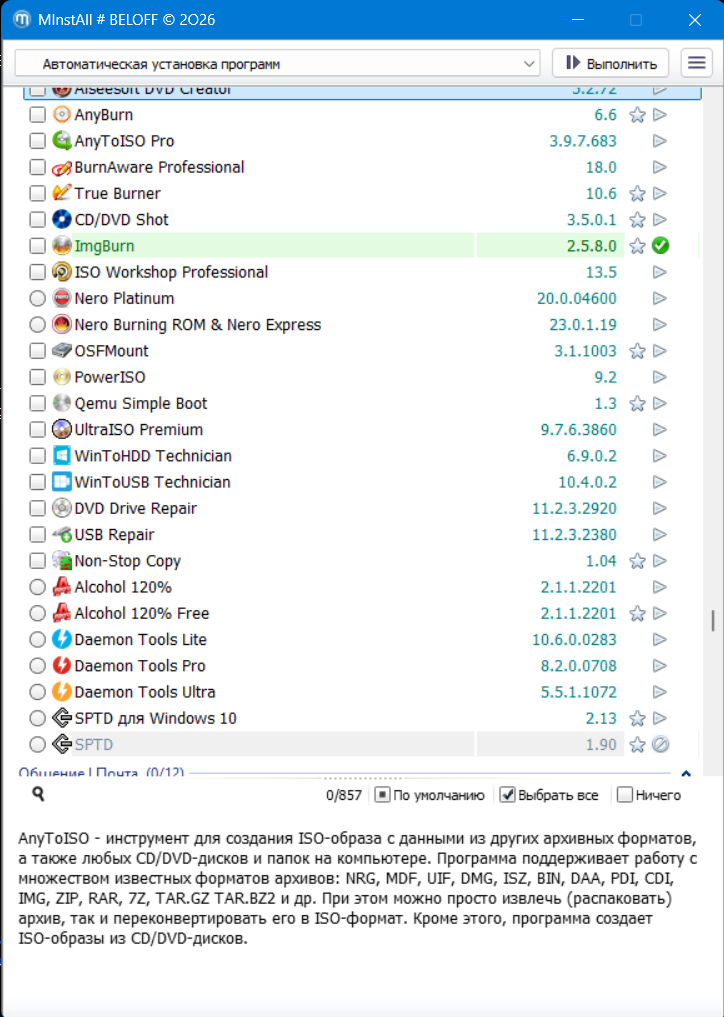Click the run arrow for AnyToISO Pro
The image size is (724, 1017).
660,141
